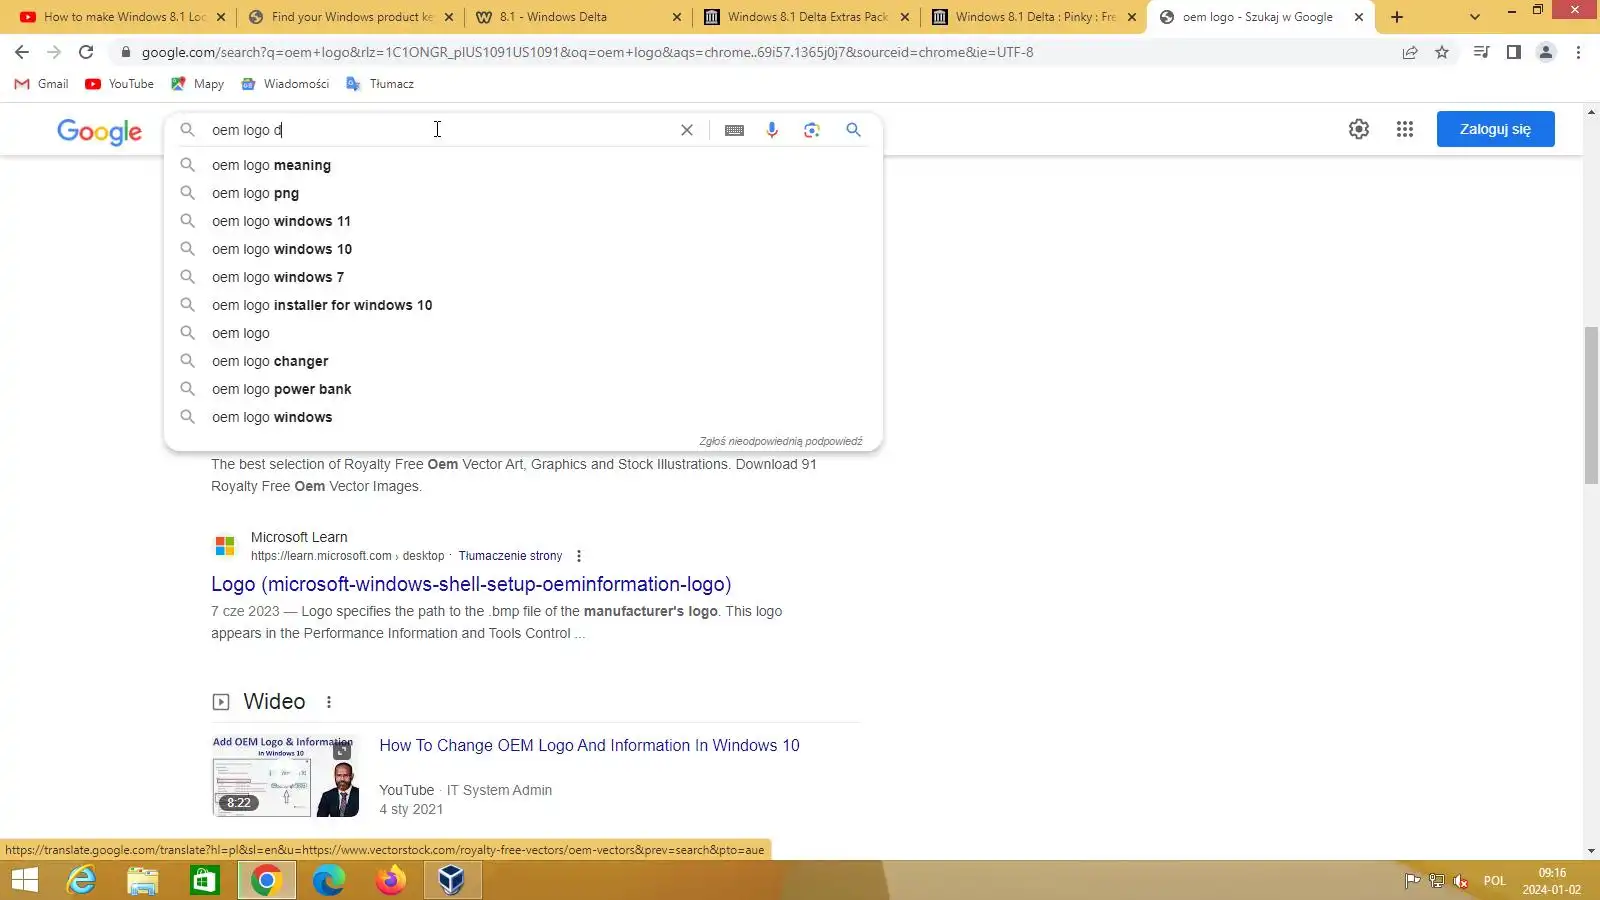Submit search with the magnifier button
Viewport: 1600px width, 900px height.
tap(853, 130)
